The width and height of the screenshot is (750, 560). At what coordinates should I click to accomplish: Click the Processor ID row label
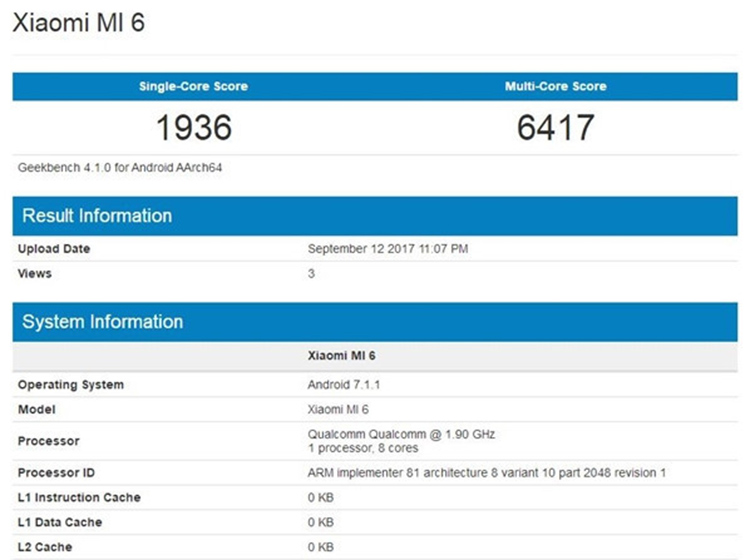click(56, 472)
